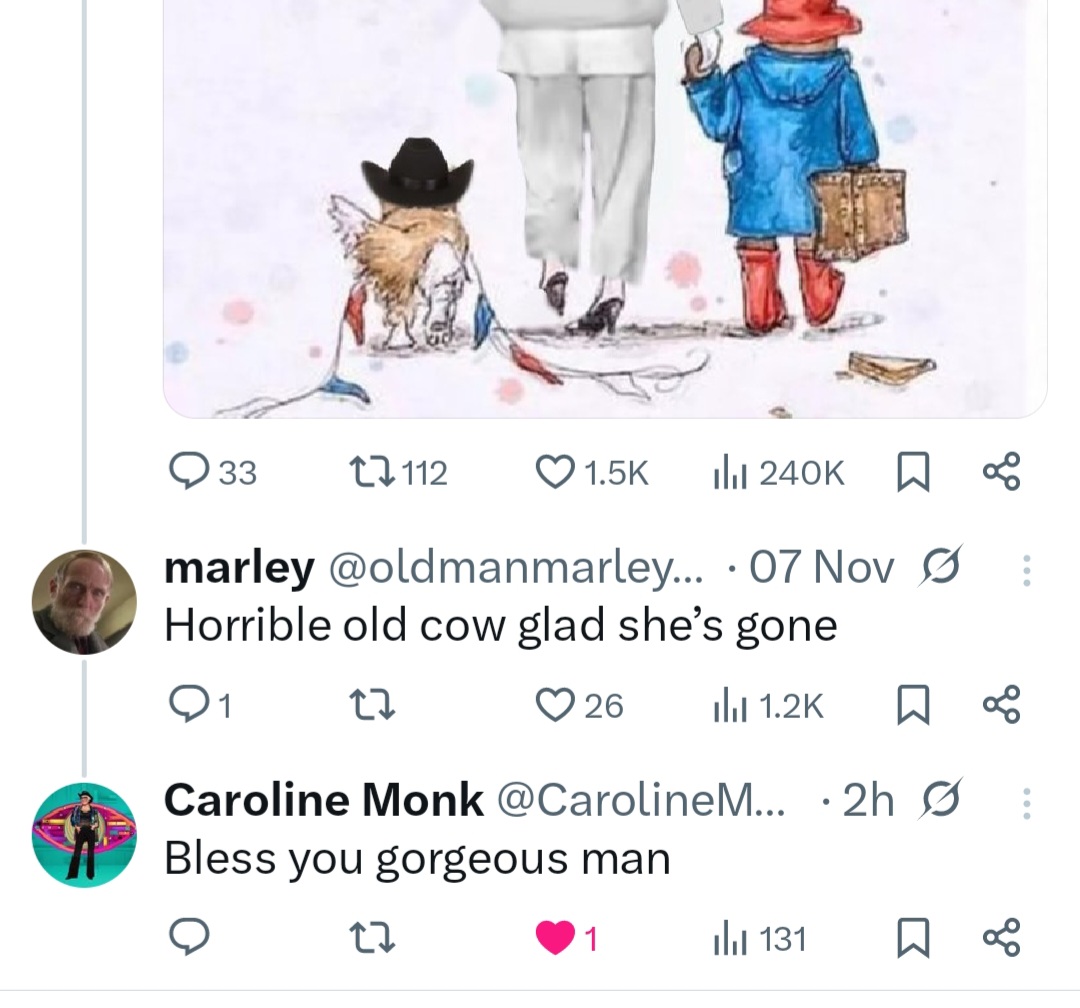This screenshot has height=1008, width=1080.
Task: Reply to marley's comment
Action: click(186, 706)
